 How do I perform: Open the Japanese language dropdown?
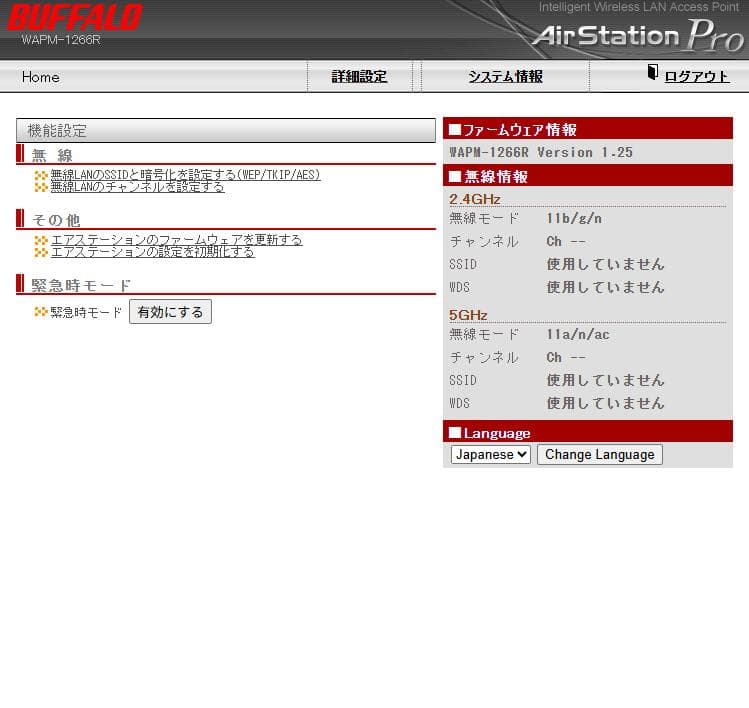click(x=491, y=454)
